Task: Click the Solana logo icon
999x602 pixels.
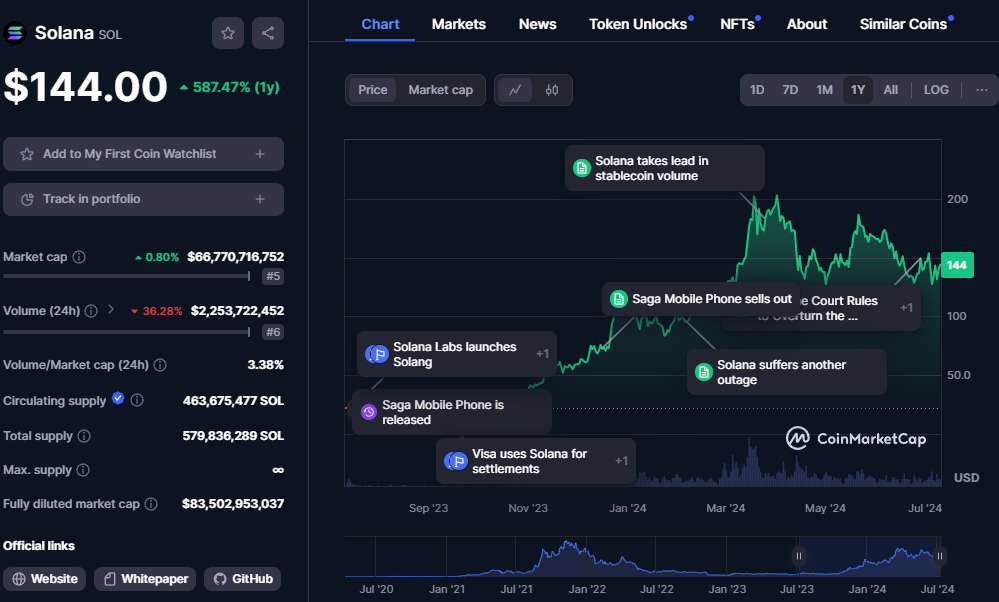Action: pyautogui.click(x=15, y=32)
